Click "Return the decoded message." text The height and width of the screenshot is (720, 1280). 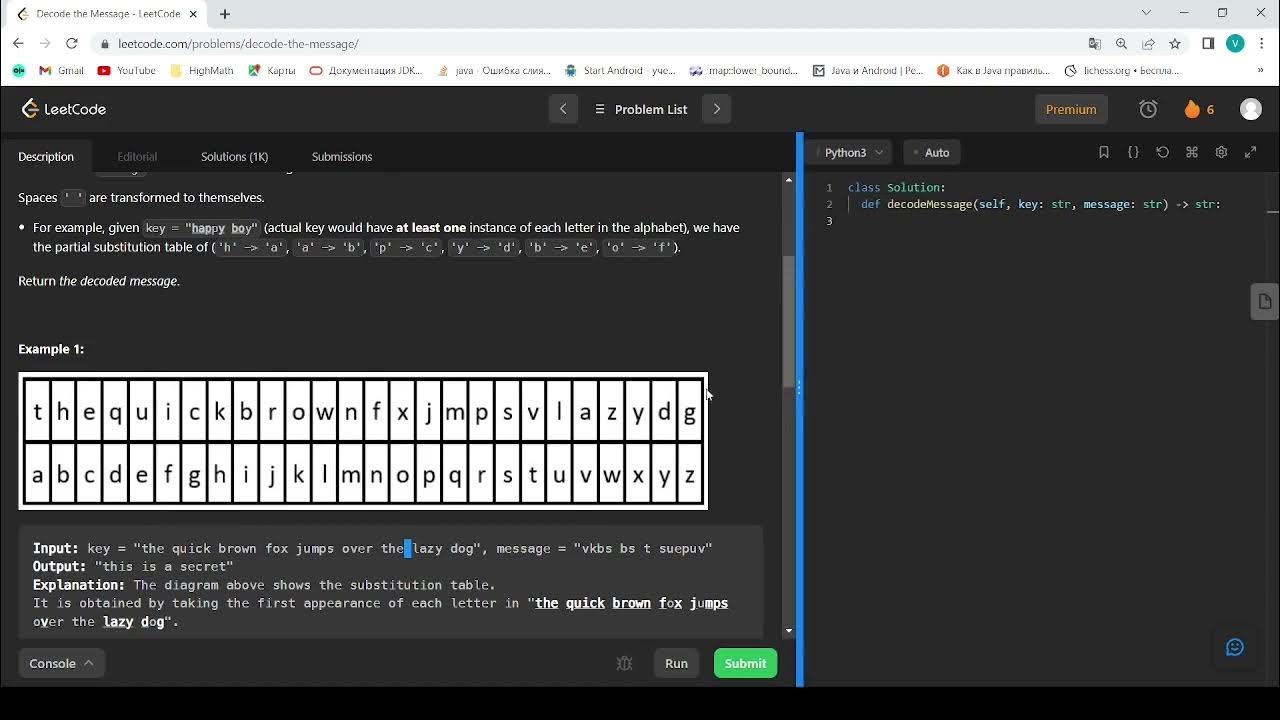click(x=99, y=281)
